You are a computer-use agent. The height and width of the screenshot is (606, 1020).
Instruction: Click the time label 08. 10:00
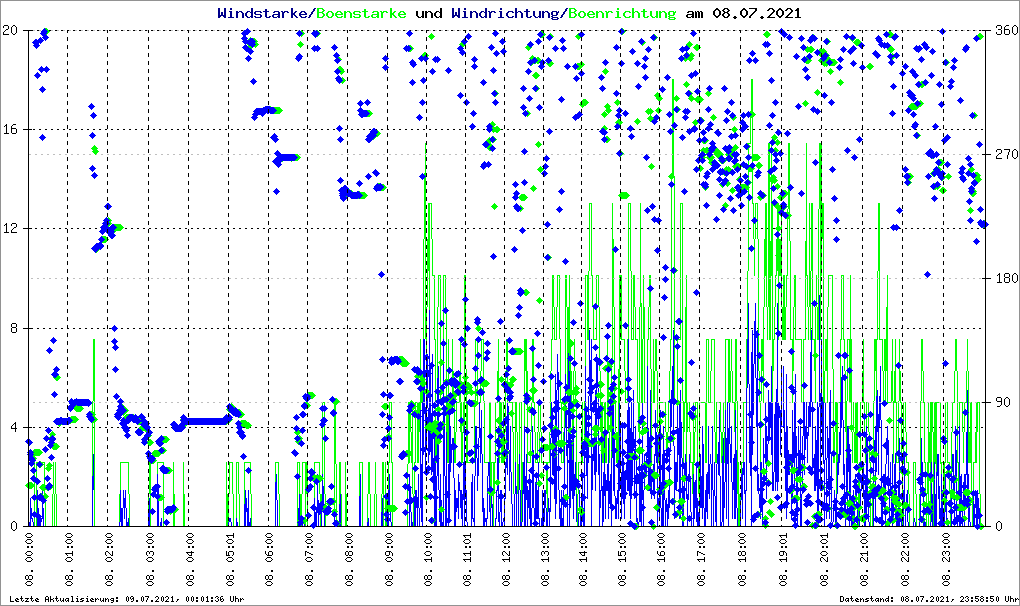pyautogui.click(x=428, y=560)
